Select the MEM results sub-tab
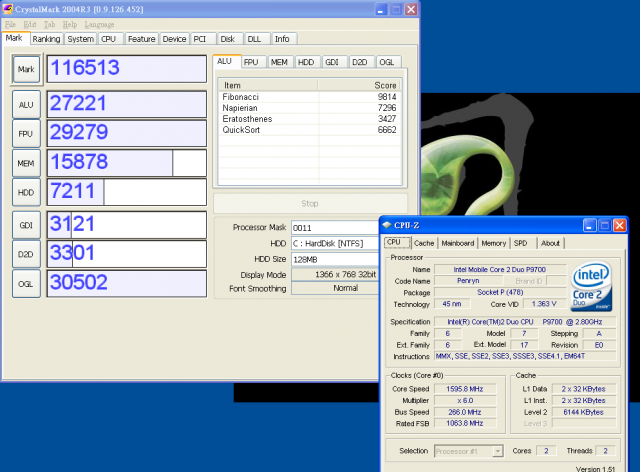 (x=279, y=62)
